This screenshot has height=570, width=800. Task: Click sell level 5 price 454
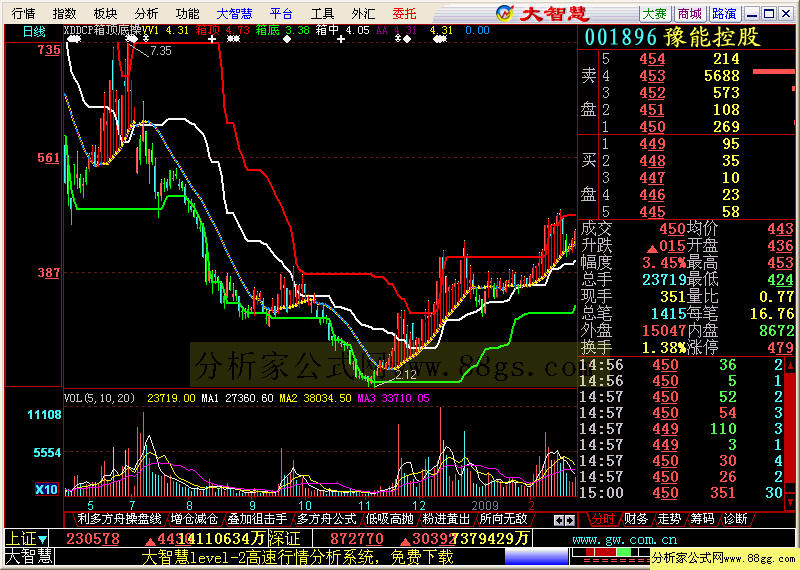tap(653, 59)
